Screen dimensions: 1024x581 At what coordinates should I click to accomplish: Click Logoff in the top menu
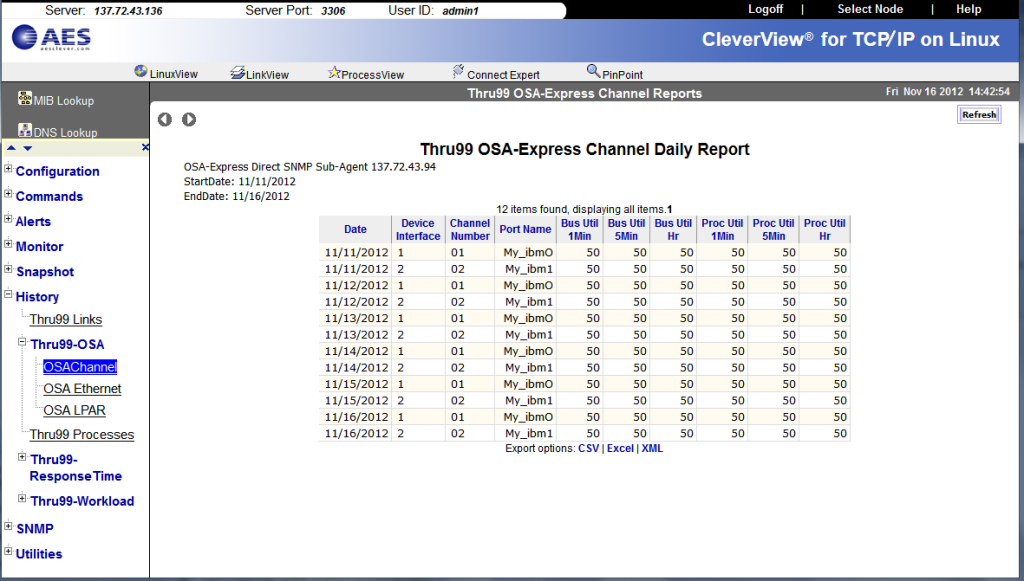point(765,9)
